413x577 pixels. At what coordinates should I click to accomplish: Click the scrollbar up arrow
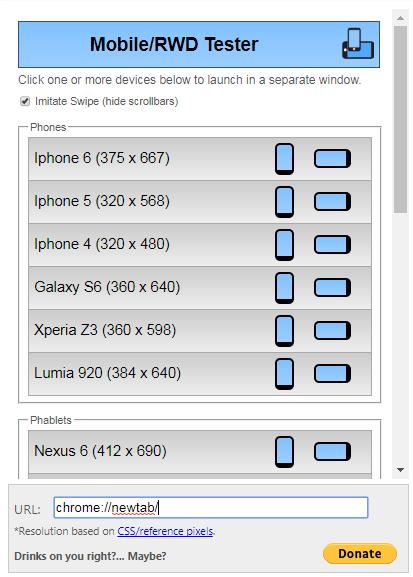click(400, 18)
